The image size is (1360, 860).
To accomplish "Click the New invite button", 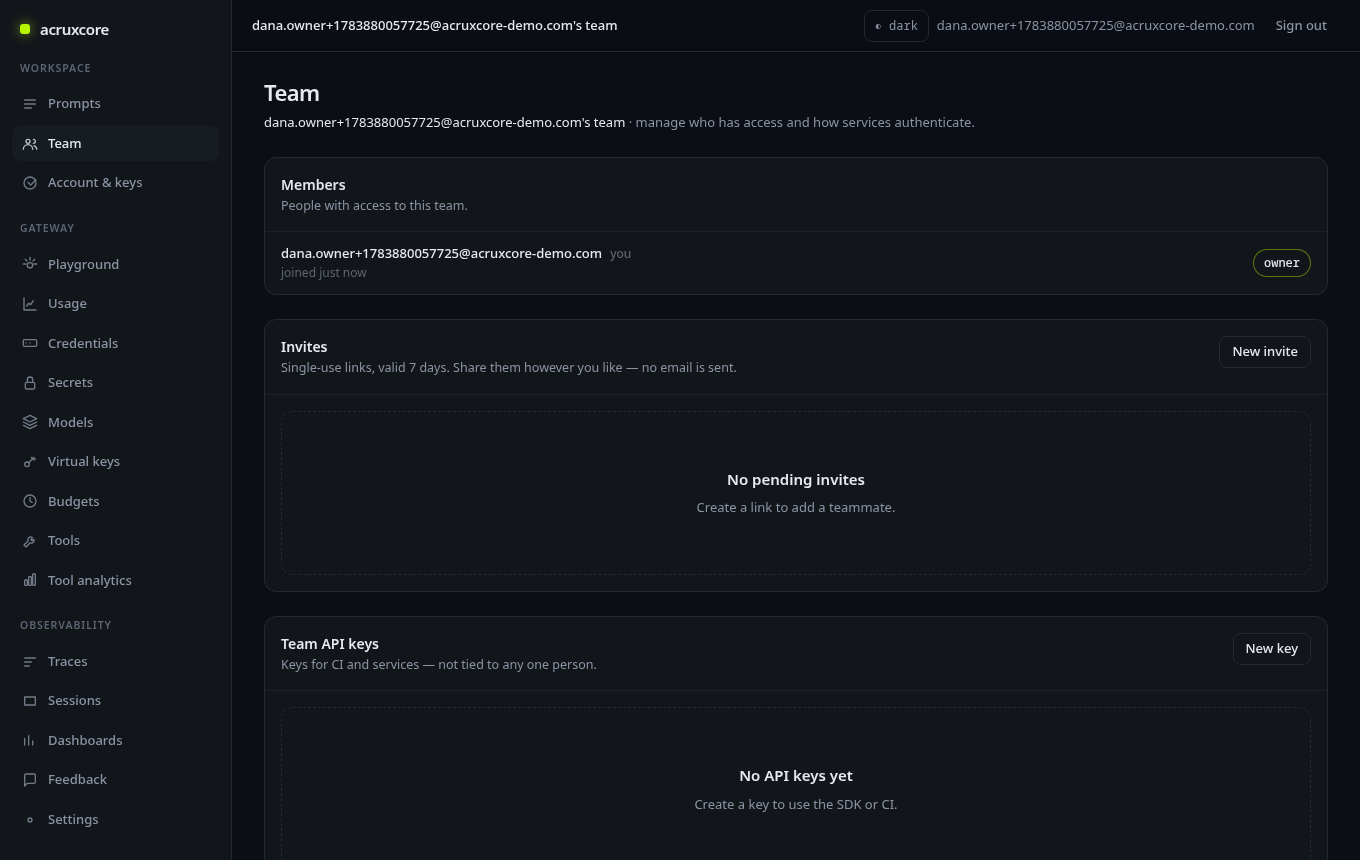I will click(x=1264, y=352).
